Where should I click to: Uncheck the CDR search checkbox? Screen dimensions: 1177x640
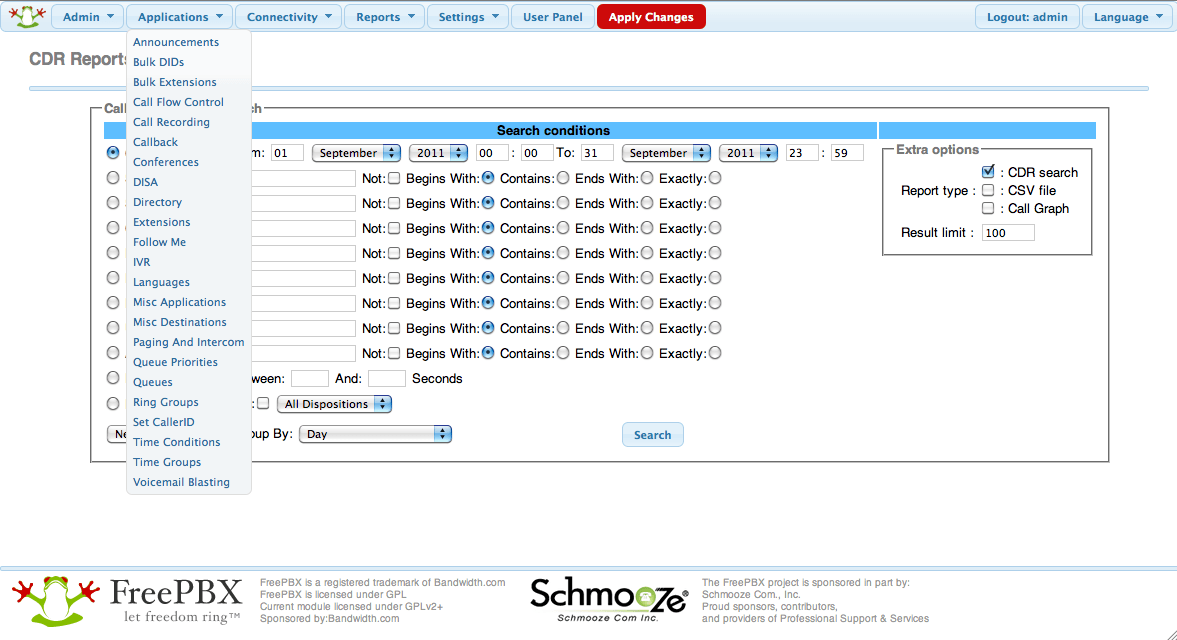click(x=988, y=172)
